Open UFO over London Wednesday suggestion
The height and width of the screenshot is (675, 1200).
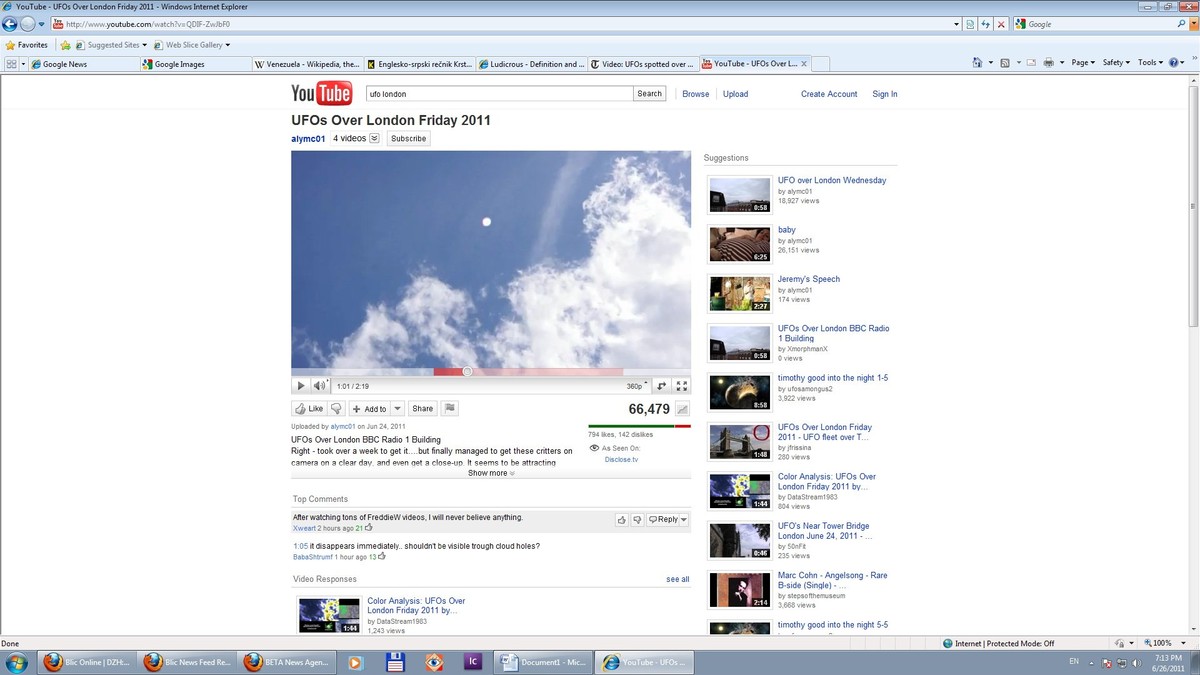[832, 180]
